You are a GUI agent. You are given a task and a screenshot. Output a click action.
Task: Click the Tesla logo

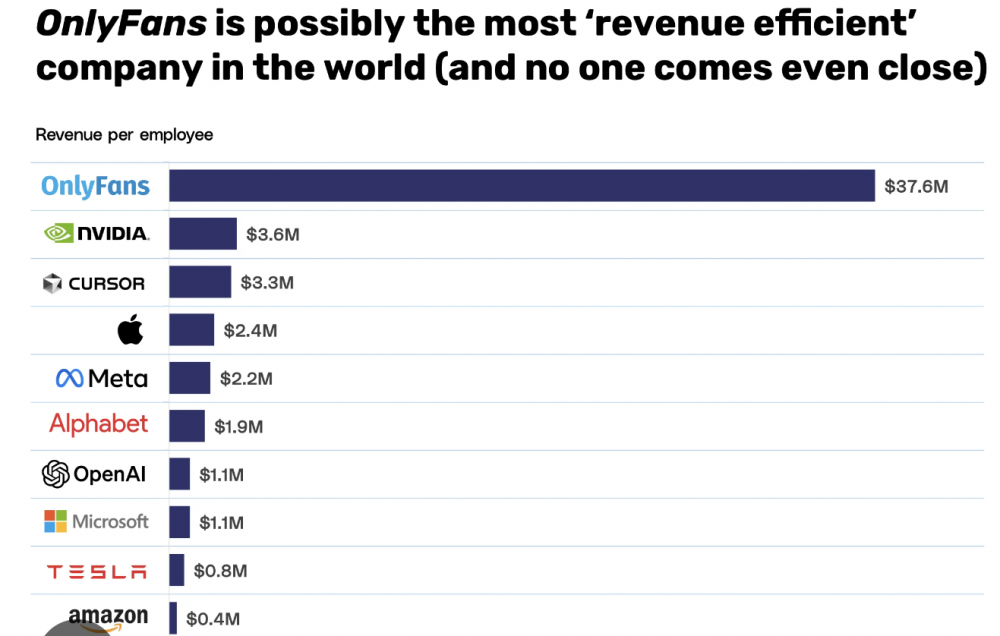point(97,571)
